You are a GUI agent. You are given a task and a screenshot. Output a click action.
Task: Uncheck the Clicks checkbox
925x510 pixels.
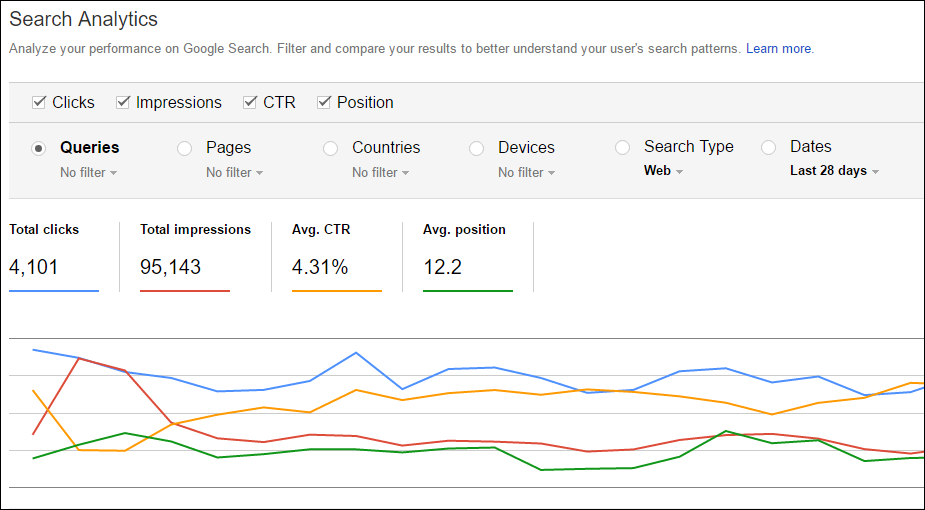point(39,103)
